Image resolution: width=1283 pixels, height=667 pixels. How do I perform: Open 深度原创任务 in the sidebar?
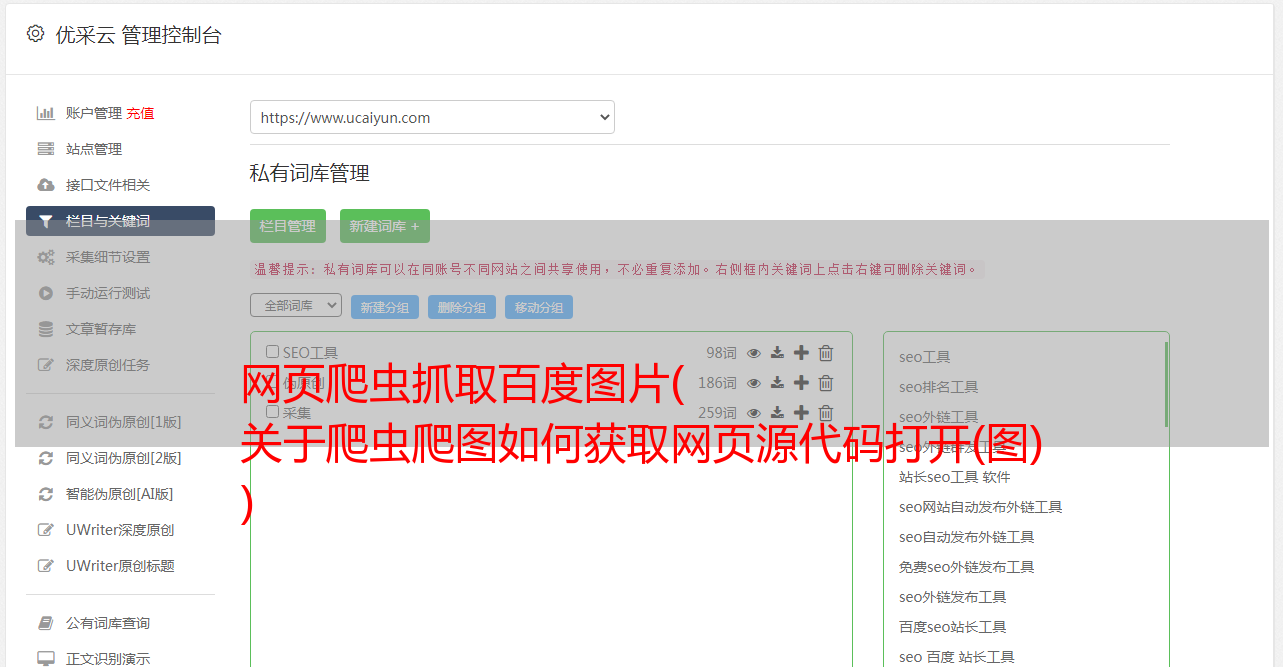(108, 365)
